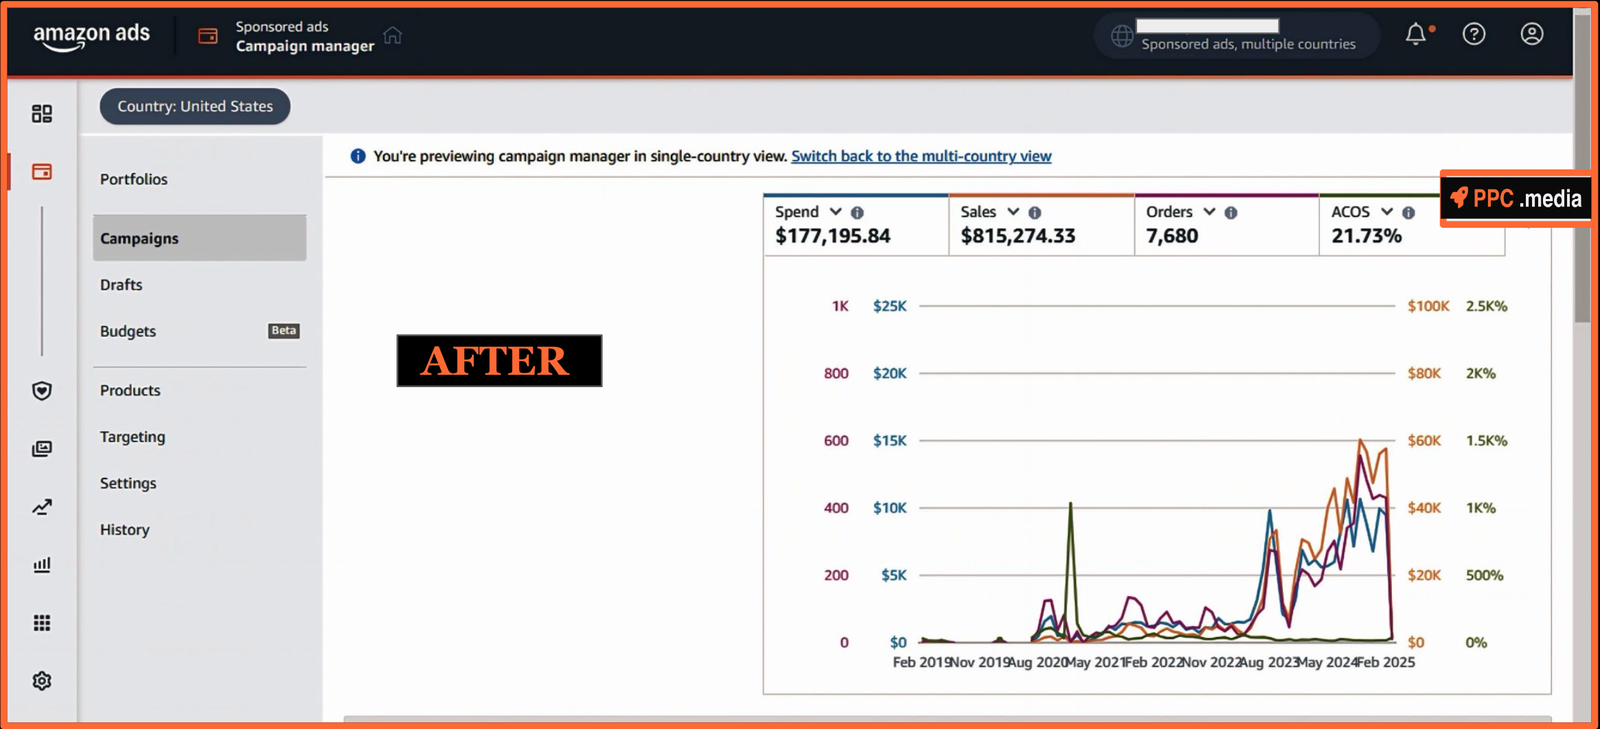This screenshot has width=1600, height=729.
Task: Click the vertical scrollbar on the right
Action: (x=1582, y=200)
